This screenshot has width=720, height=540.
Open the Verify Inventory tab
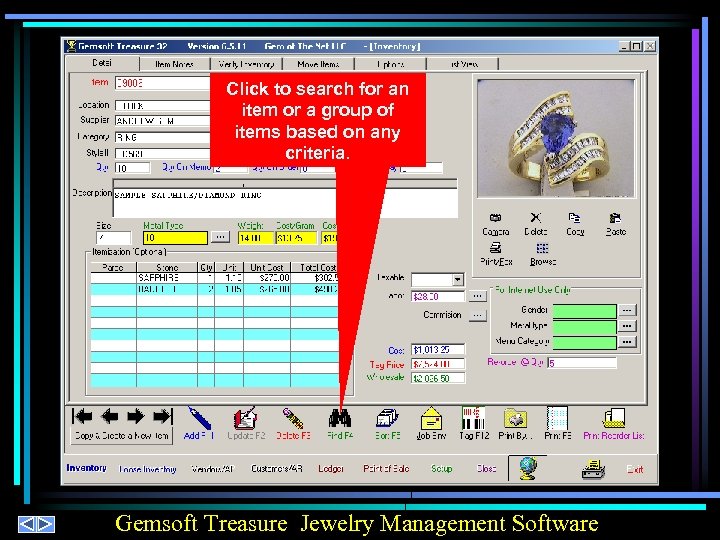pyautogui.click(x=246, y=64)
